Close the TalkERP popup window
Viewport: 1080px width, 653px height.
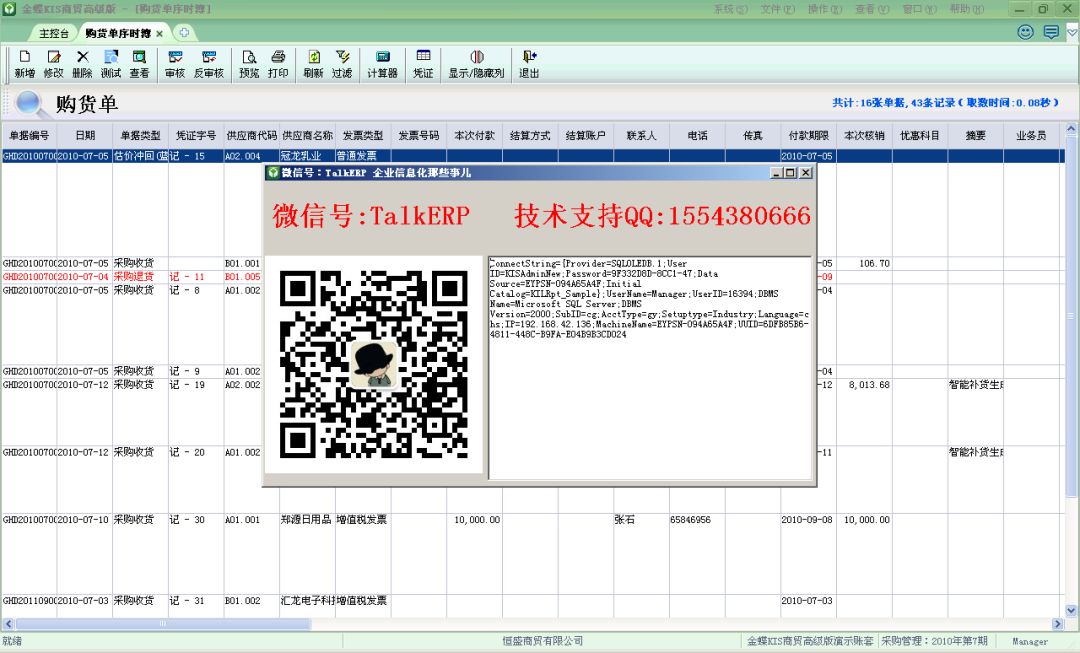click(x=805, y=173)
